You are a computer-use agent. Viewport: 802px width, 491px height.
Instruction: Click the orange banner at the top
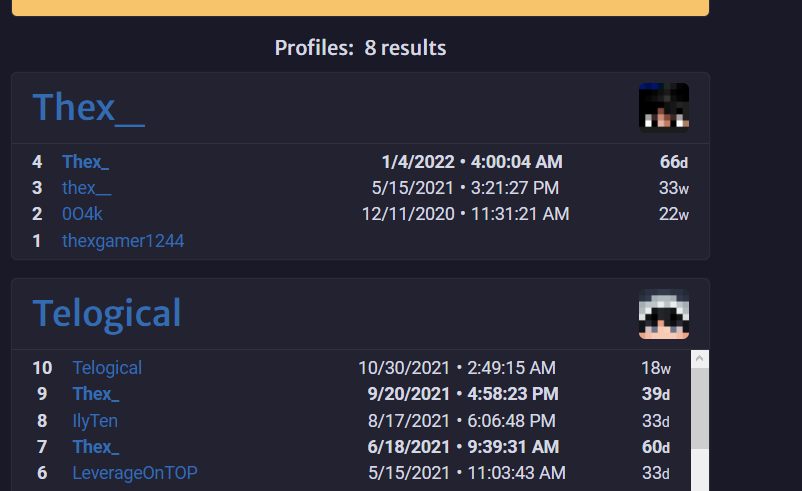(360, 8)
